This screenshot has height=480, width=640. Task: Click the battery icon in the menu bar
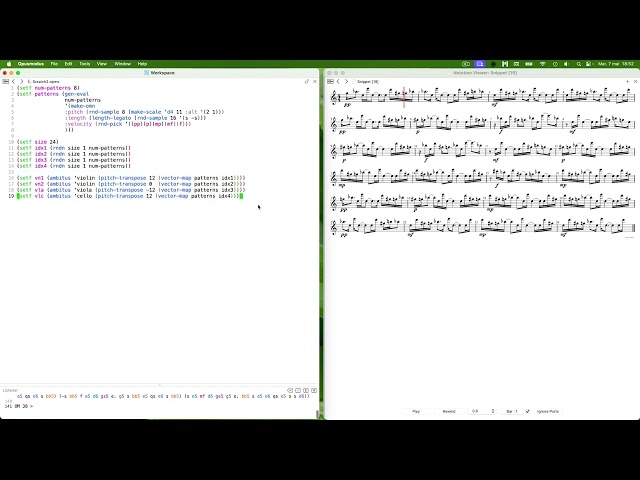[529, 64]
